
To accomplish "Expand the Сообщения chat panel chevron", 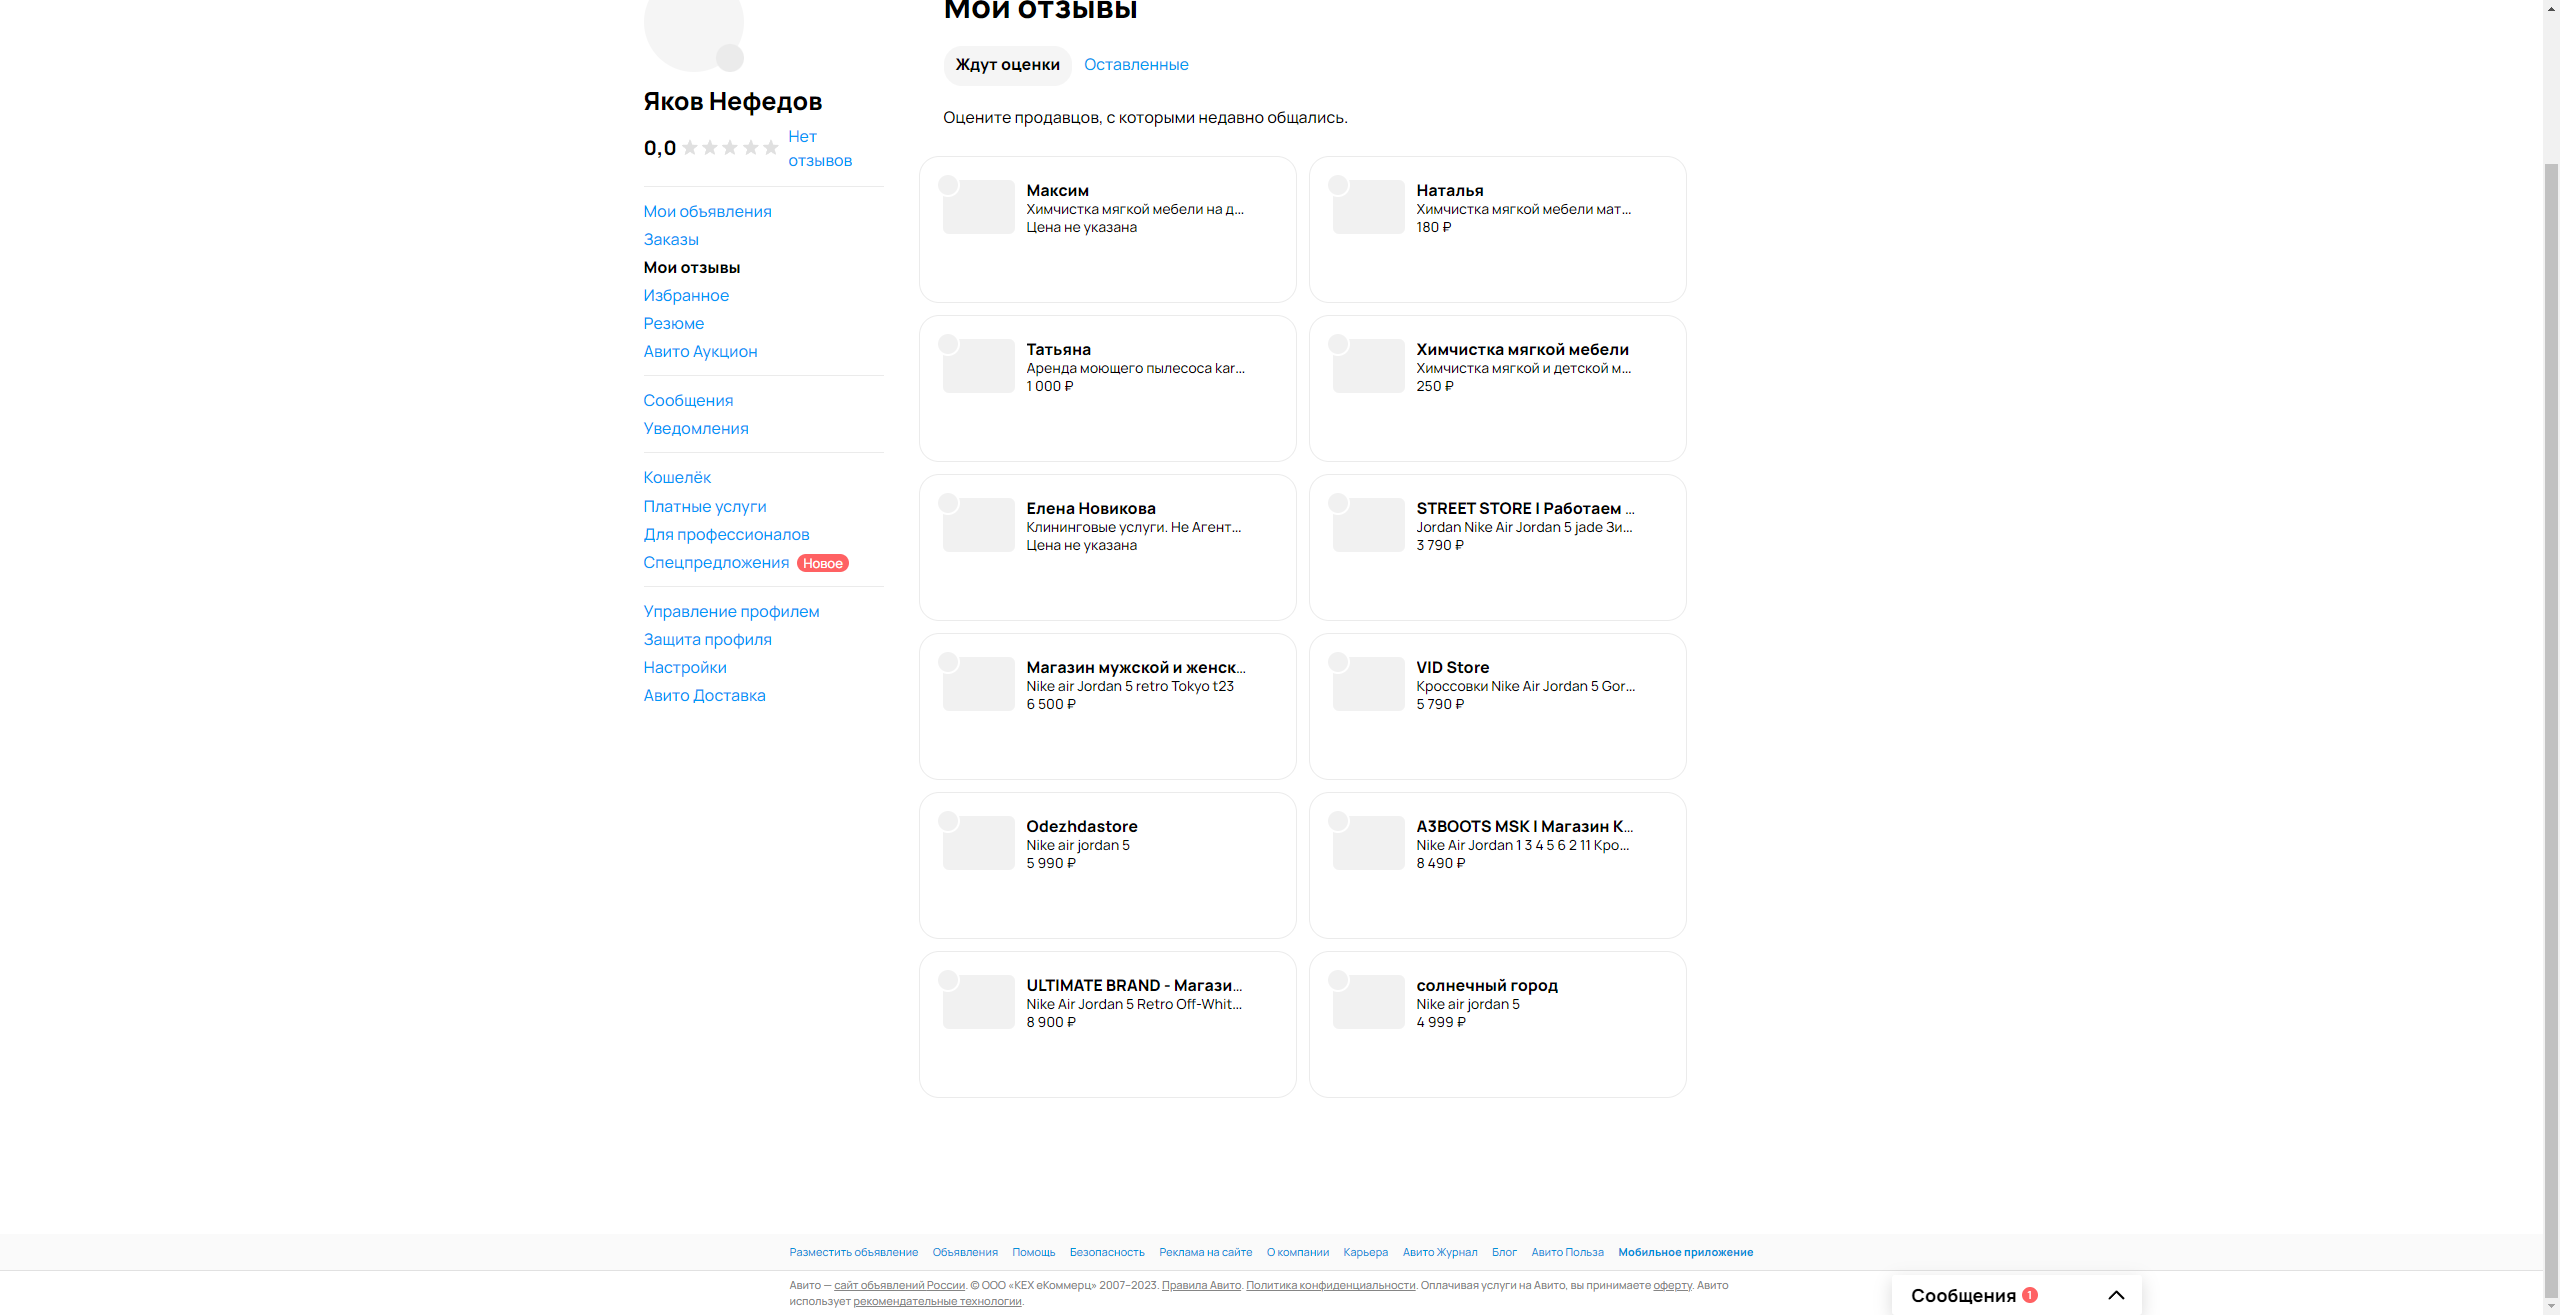I will [x=2116, y=1295].
